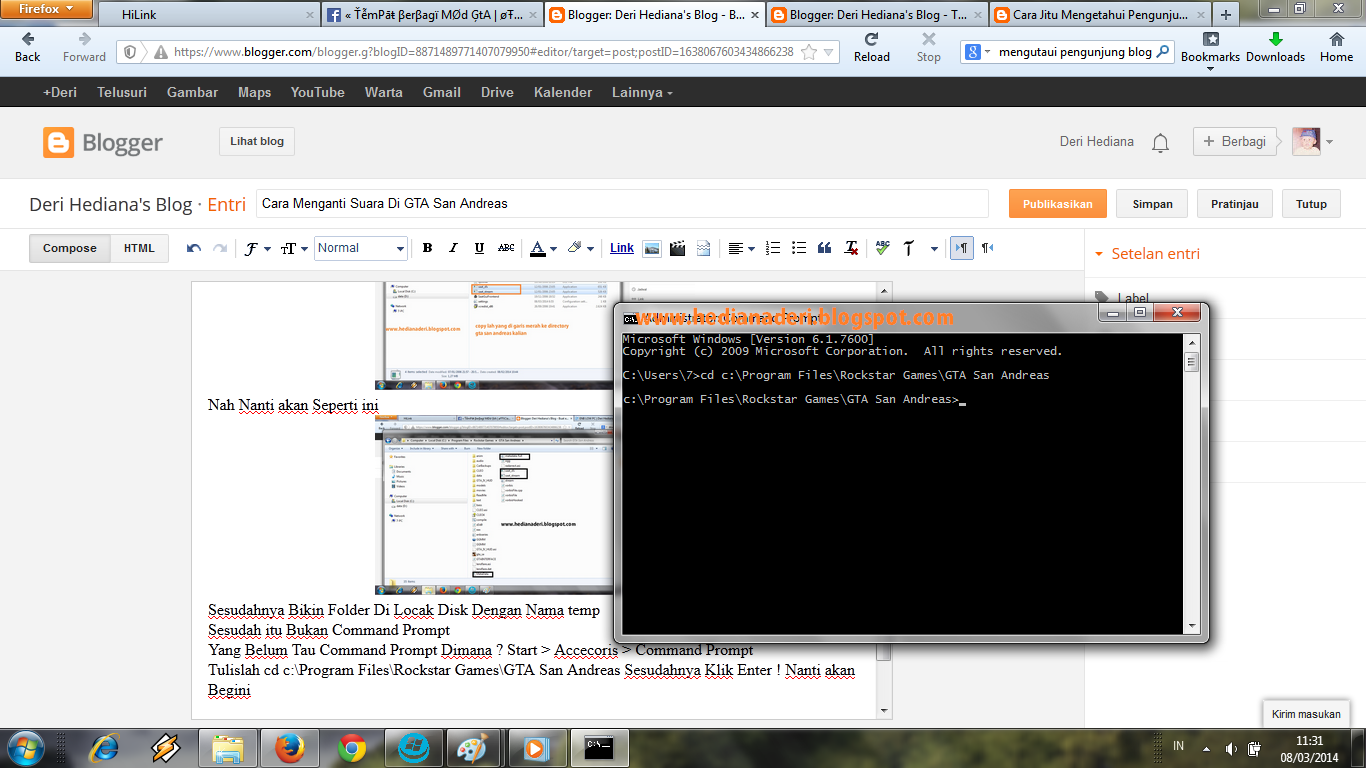Insert a numbered list
Image resolution: width=1366 pixels, height=769 pixels.
773,248
